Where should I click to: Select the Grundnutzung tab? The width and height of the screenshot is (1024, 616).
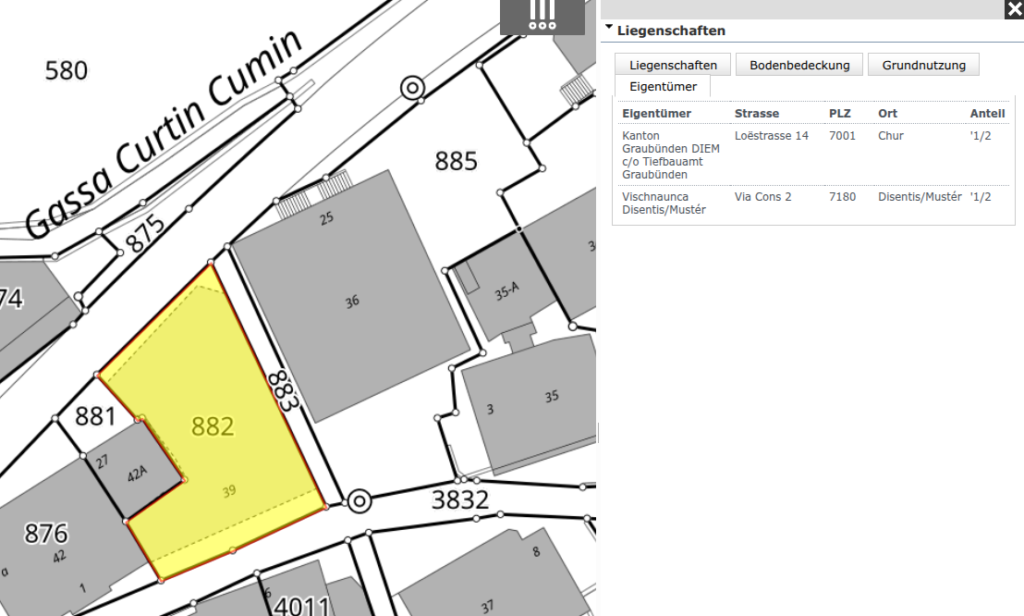[x=923, y=65]
